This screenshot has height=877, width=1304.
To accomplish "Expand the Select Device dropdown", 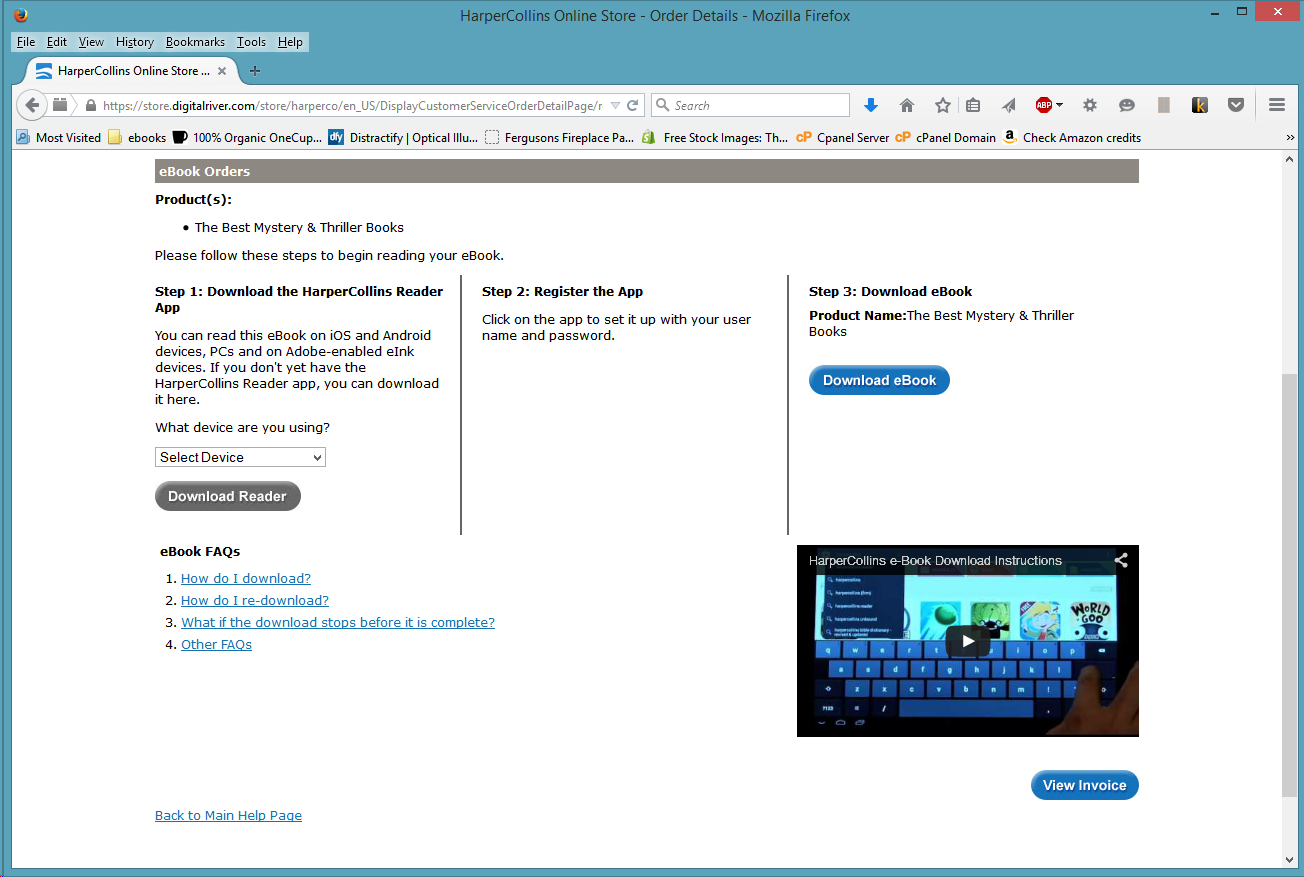I will pos(241,457).
